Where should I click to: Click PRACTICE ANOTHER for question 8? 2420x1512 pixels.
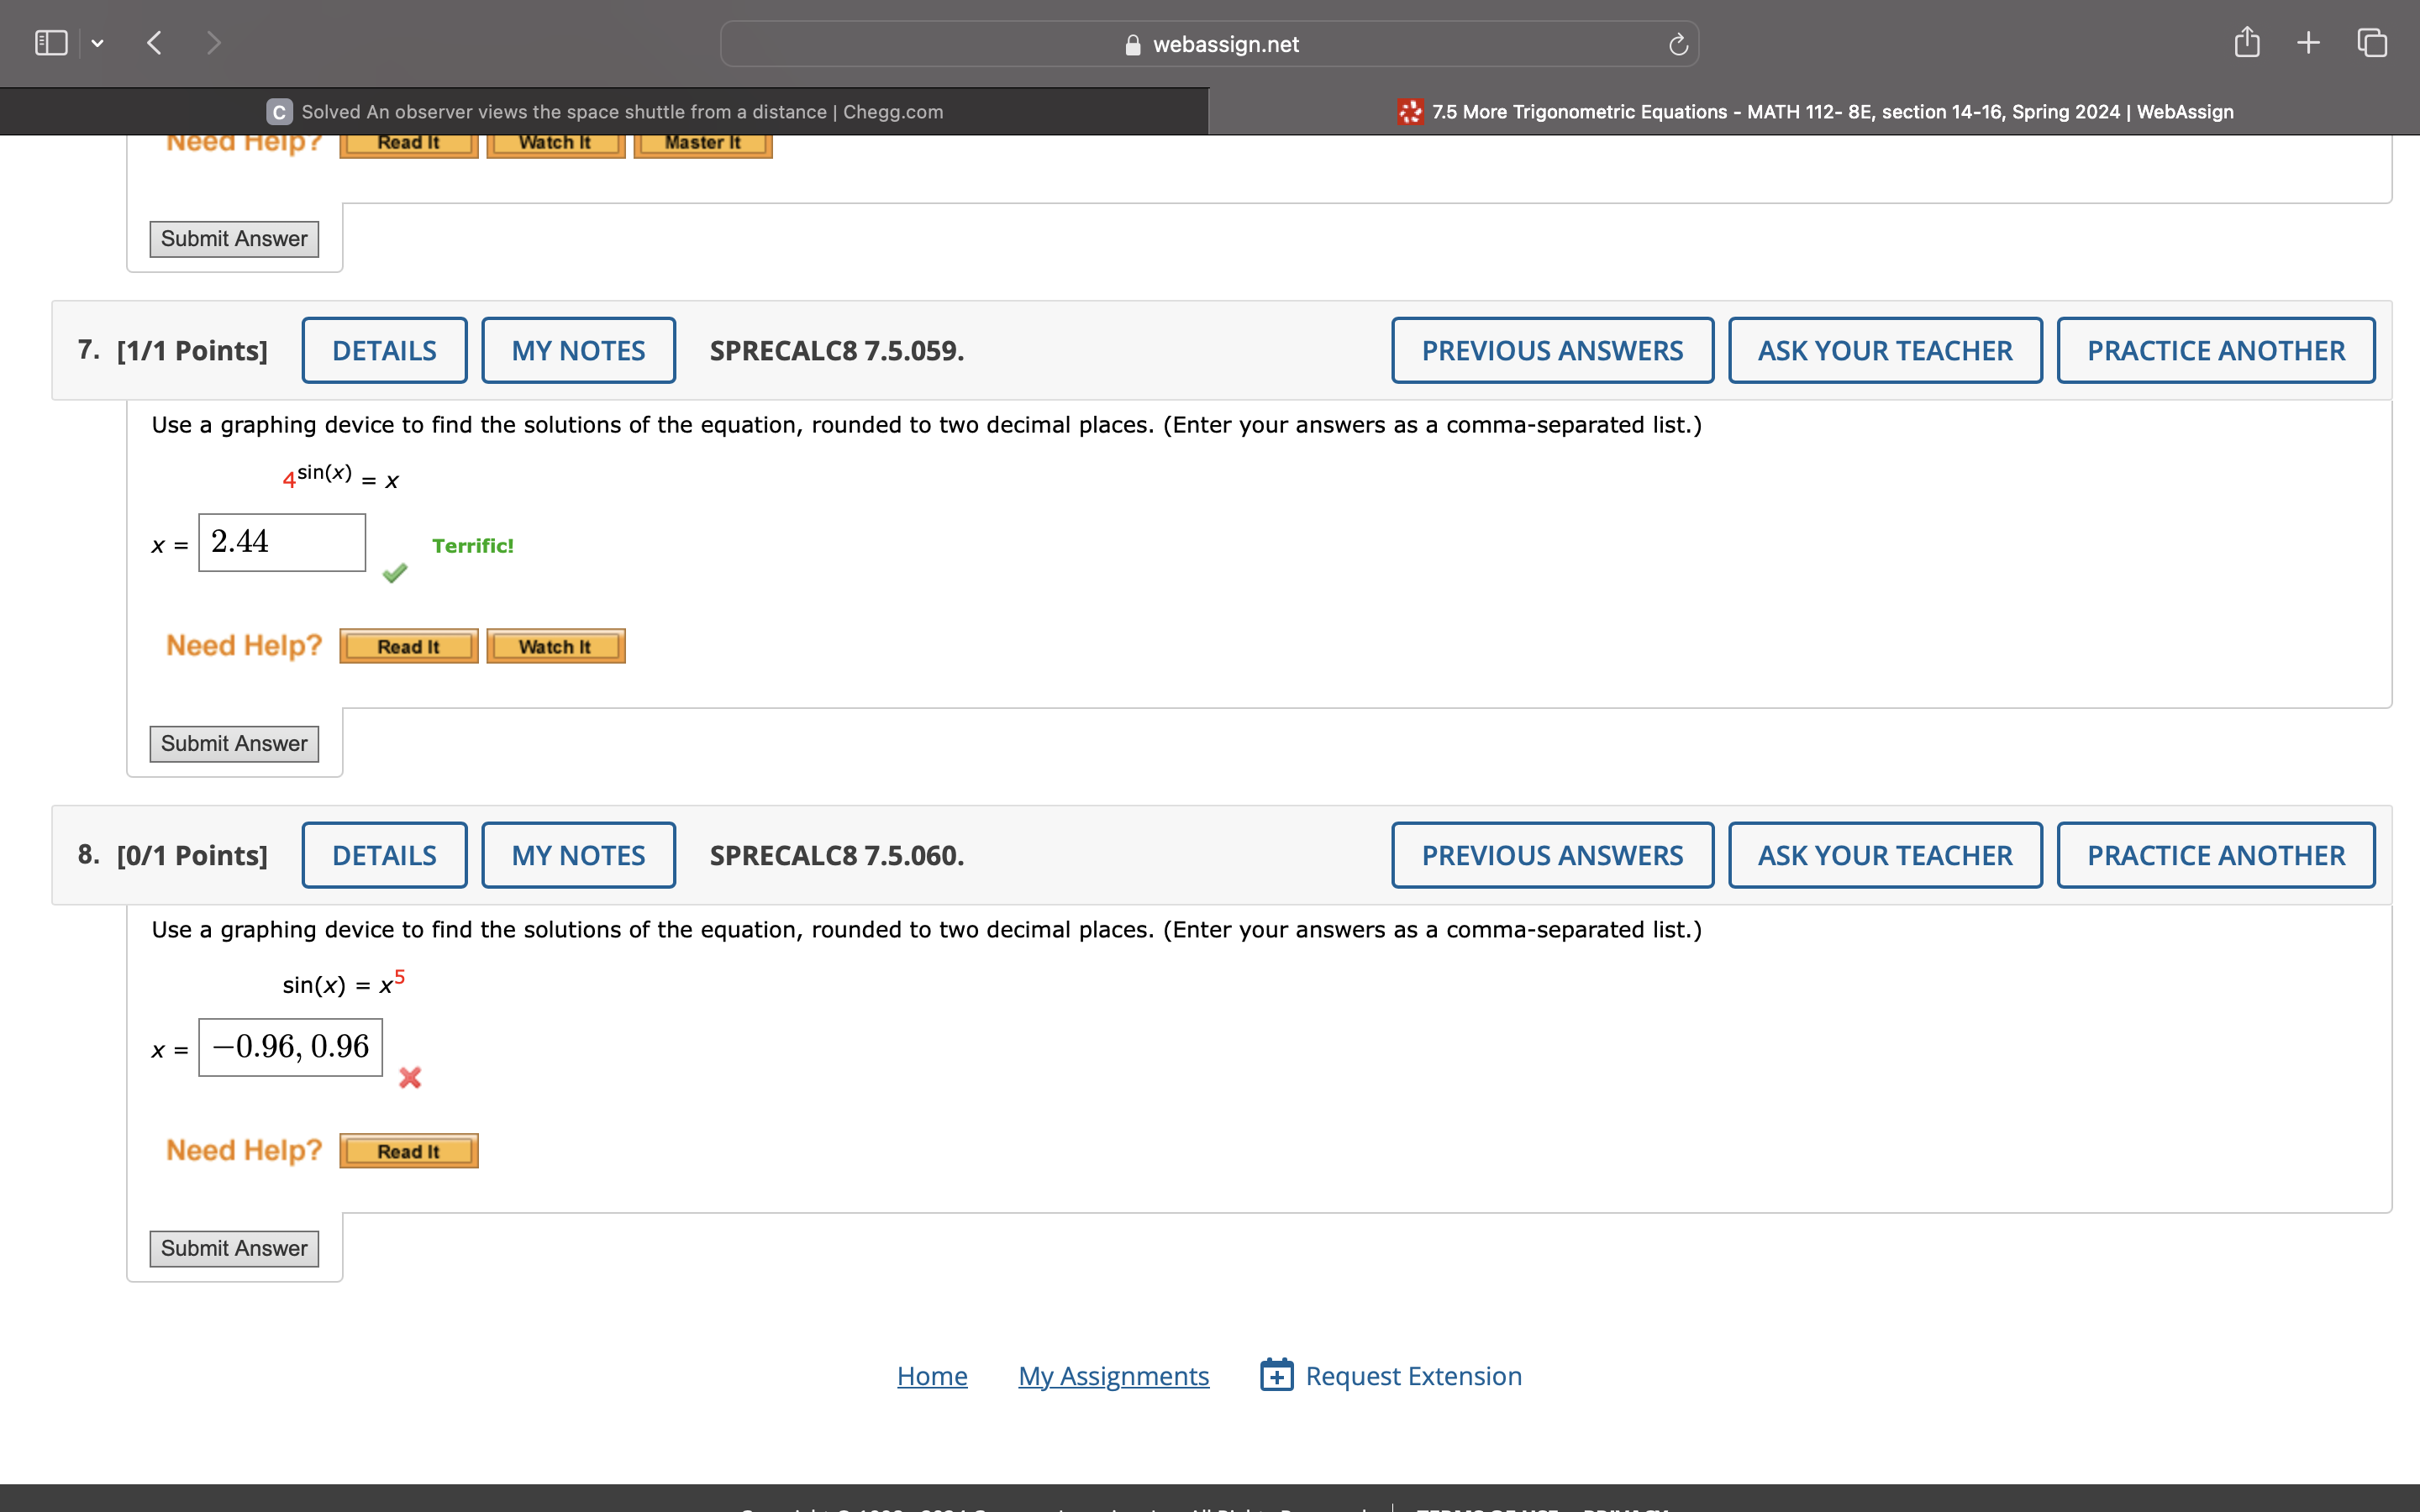tap(2215, 855)
